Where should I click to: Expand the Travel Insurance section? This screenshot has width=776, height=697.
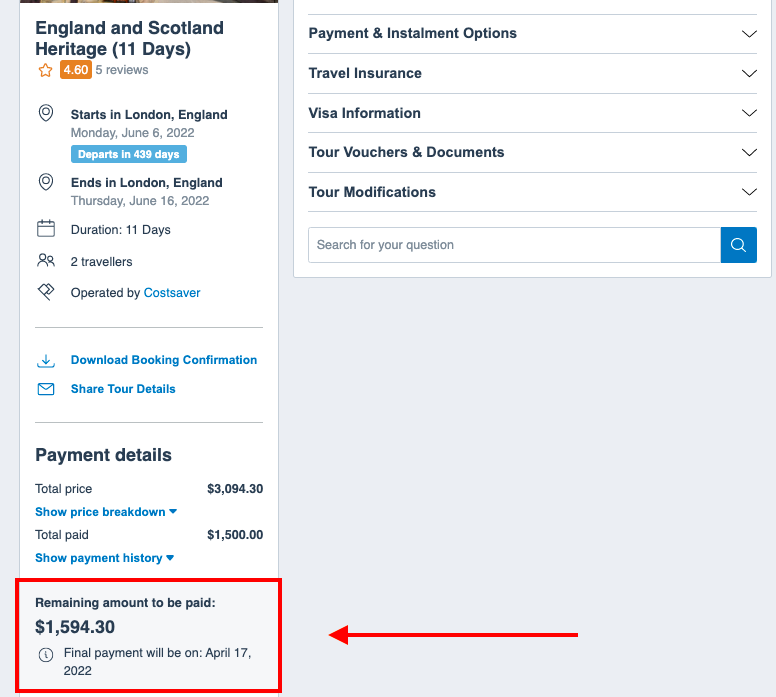tap(533, 73)
